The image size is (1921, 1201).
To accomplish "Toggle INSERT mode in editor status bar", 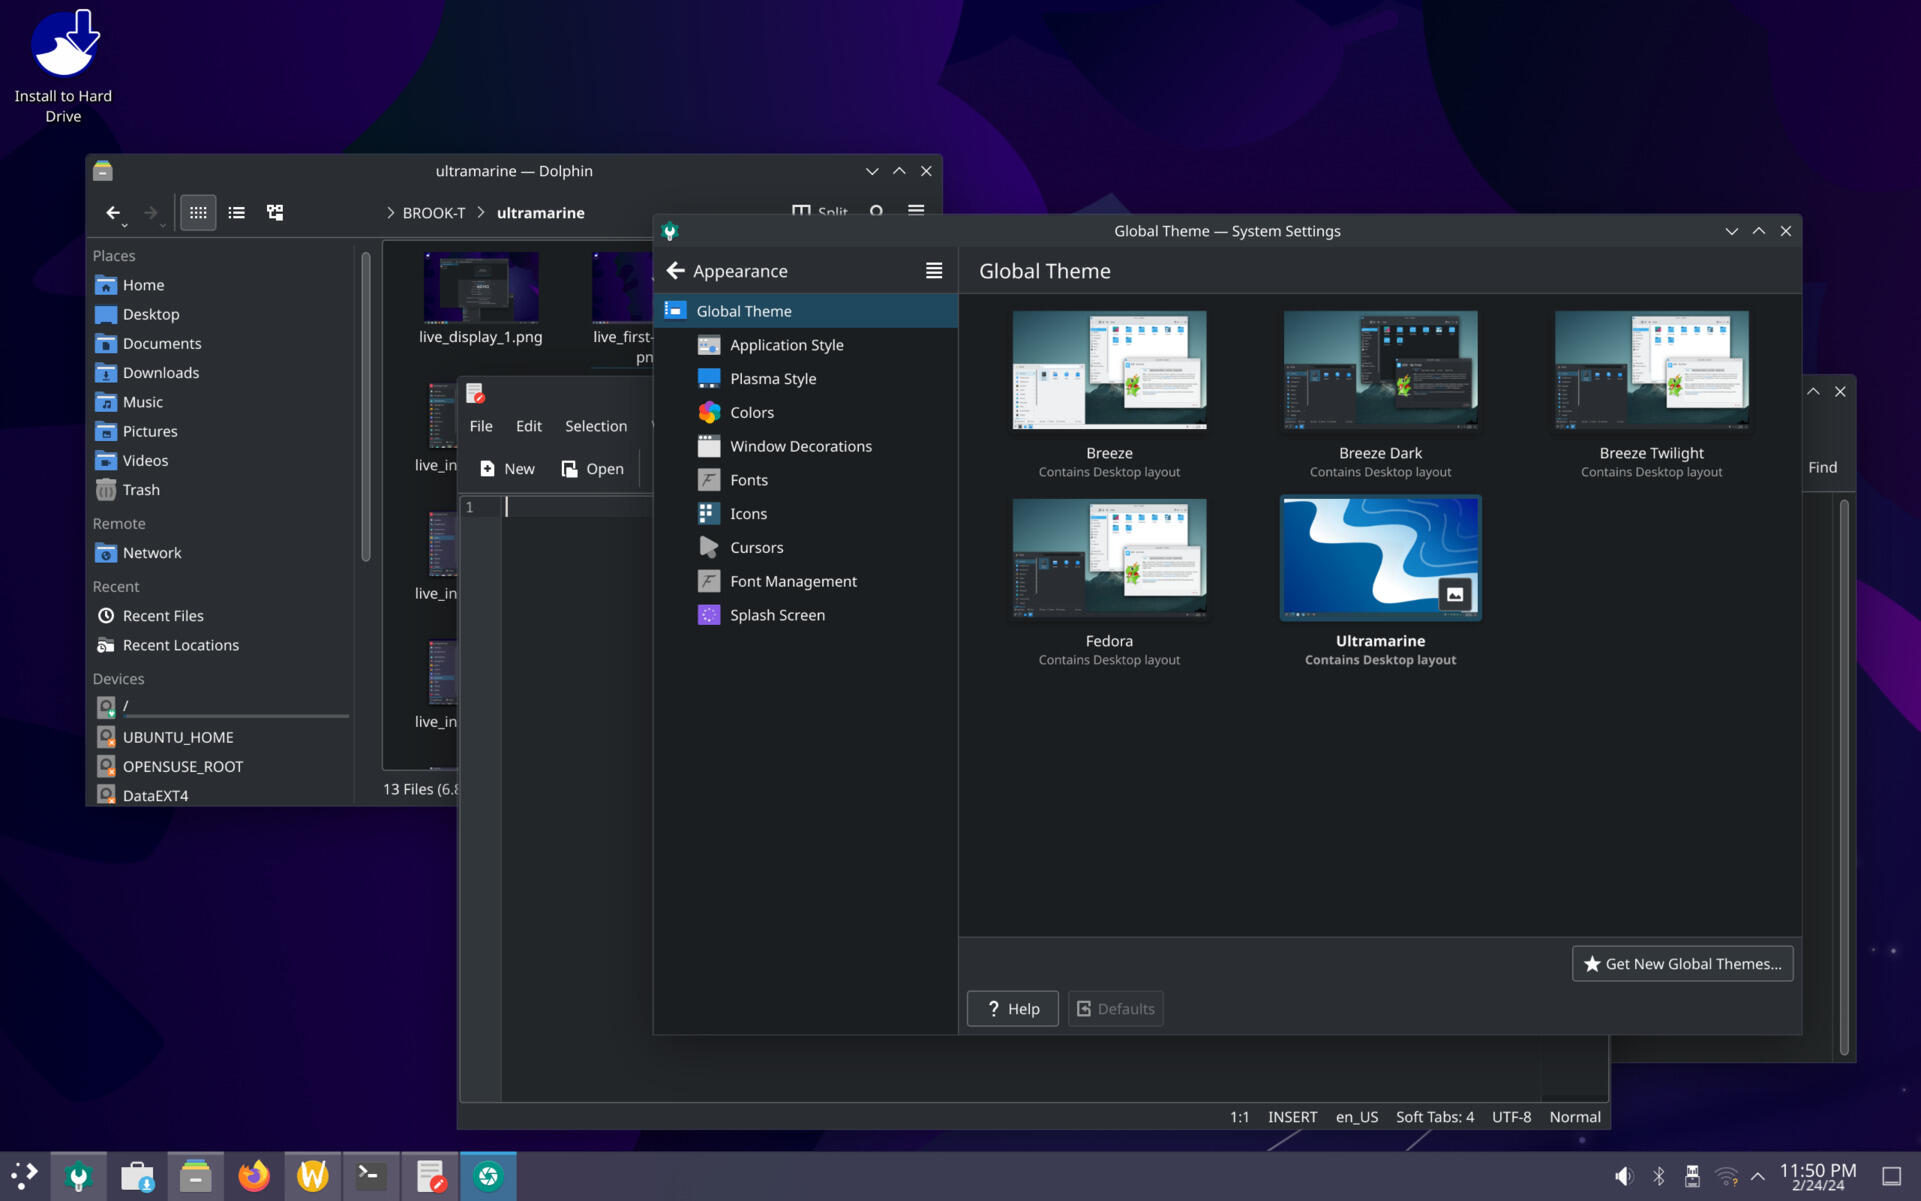I will [x=1292, y=1117].
